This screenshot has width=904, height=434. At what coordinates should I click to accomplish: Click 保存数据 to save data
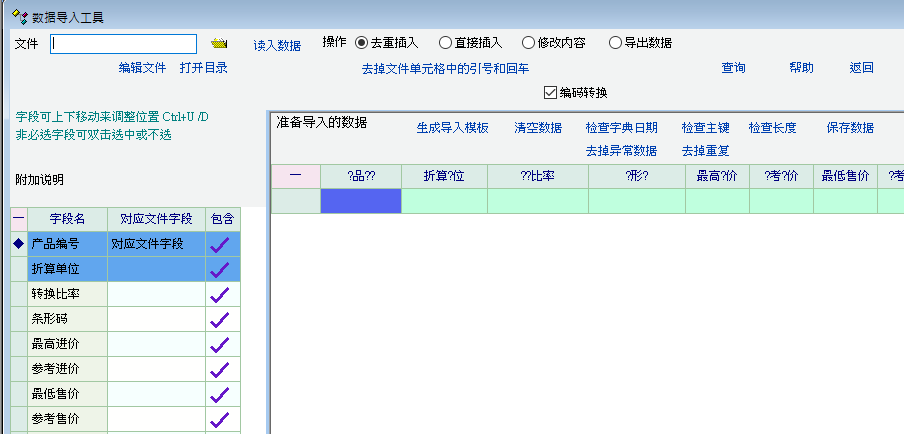point(850,128)
